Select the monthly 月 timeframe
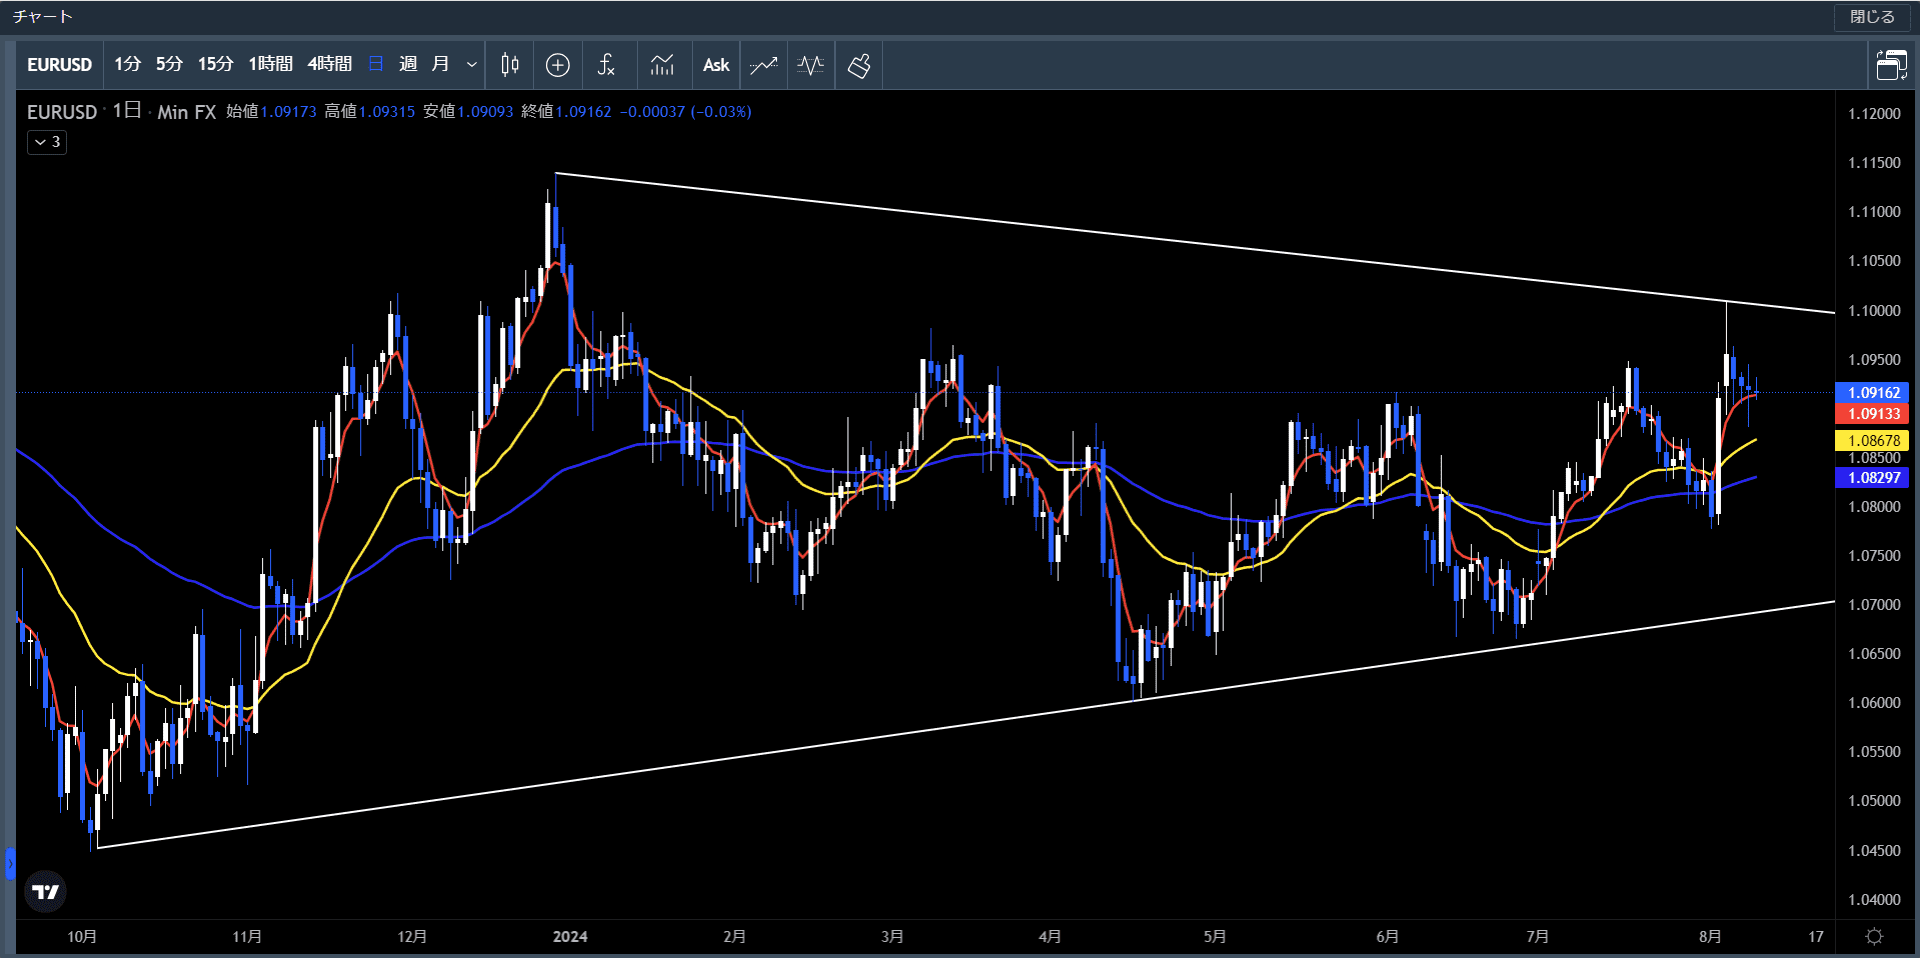1920x958 pixels. [x=440, y=64]
